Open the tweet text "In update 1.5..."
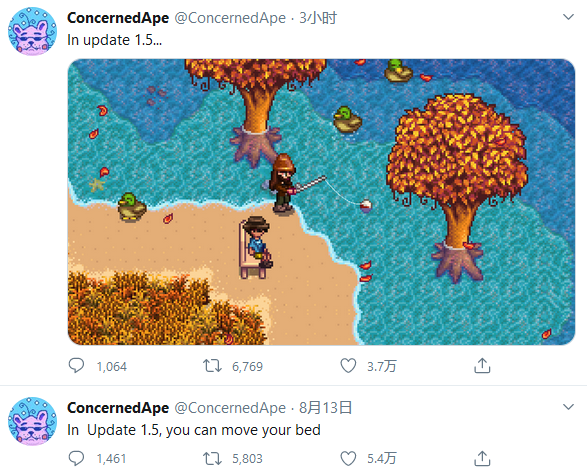587x473 pixels. [115, 40]
